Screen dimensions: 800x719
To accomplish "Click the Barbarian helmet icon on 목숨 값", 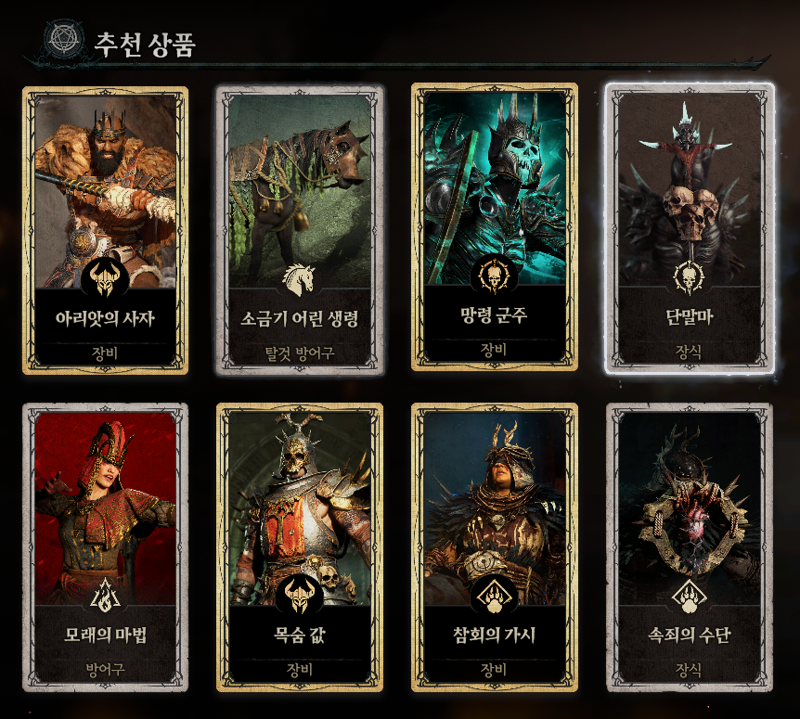I will 299,595.
